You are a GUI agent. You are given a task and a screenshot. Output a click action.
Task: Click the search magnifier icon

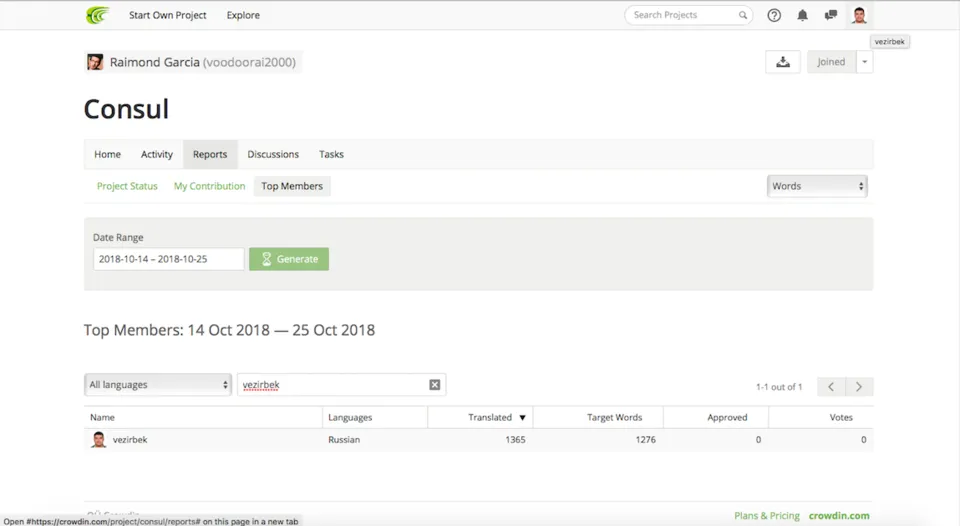point(743,15)
